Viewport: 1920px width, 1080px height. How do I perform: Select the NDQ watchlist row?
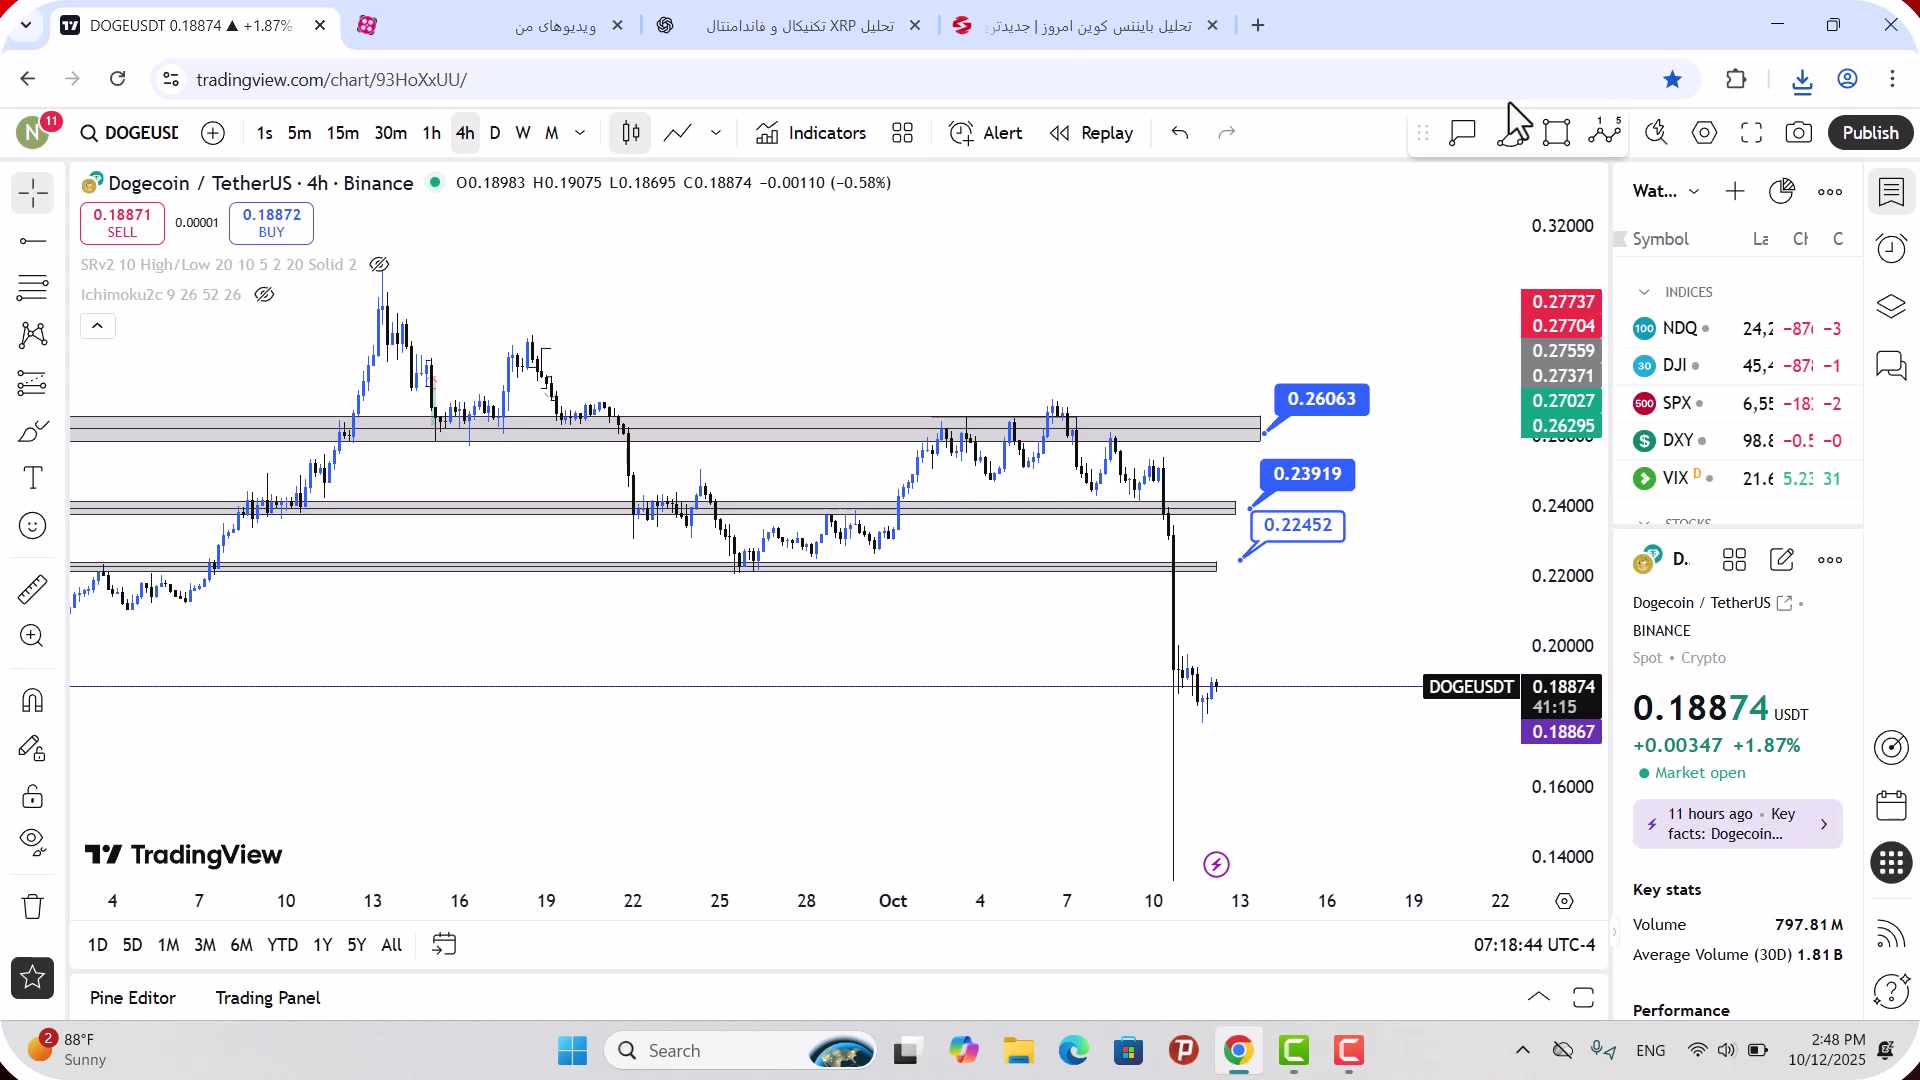click(1738, 328)
